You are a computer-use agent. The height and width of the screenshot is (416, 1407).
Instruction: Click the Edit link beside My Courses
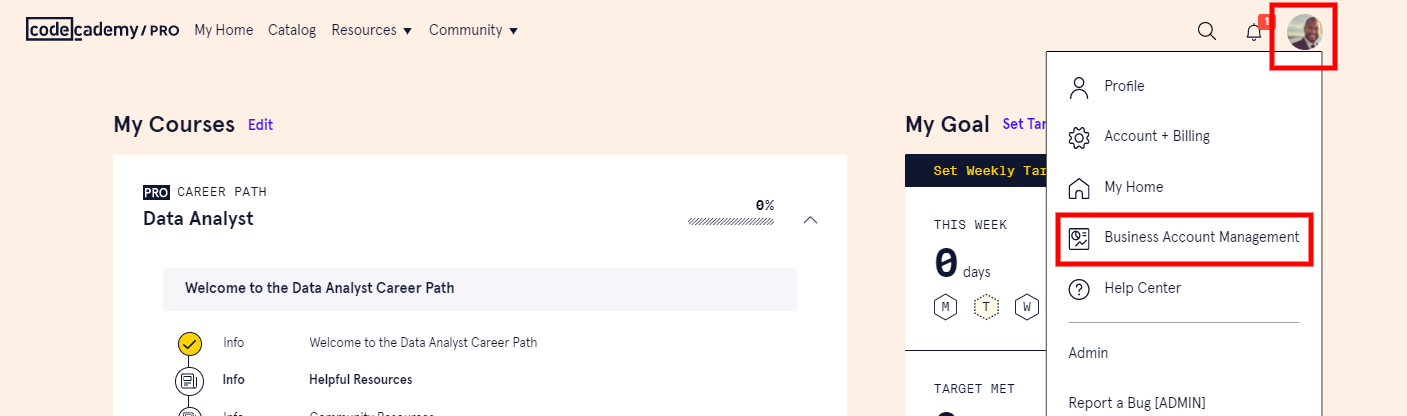[261, 125]
